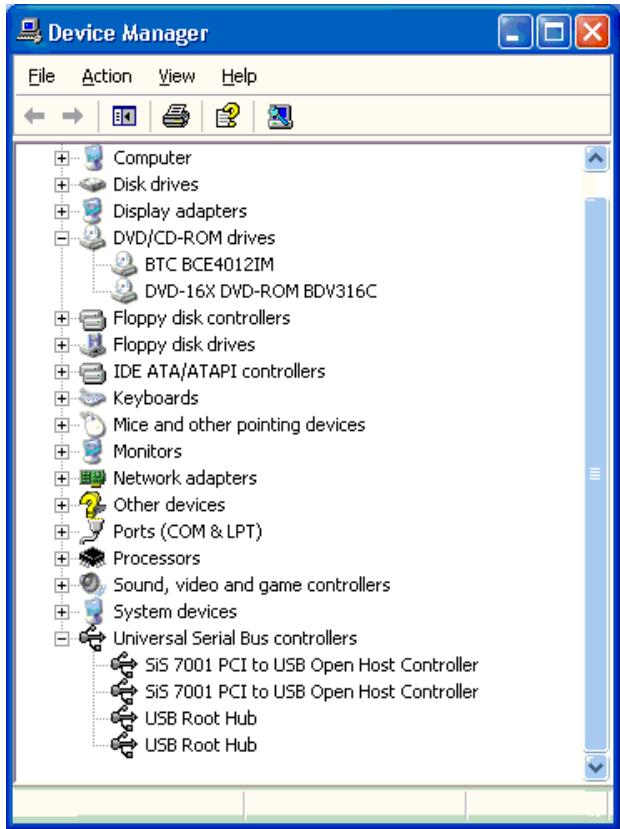
Task: Select the Disk drives icon
Action: point(93,185)
